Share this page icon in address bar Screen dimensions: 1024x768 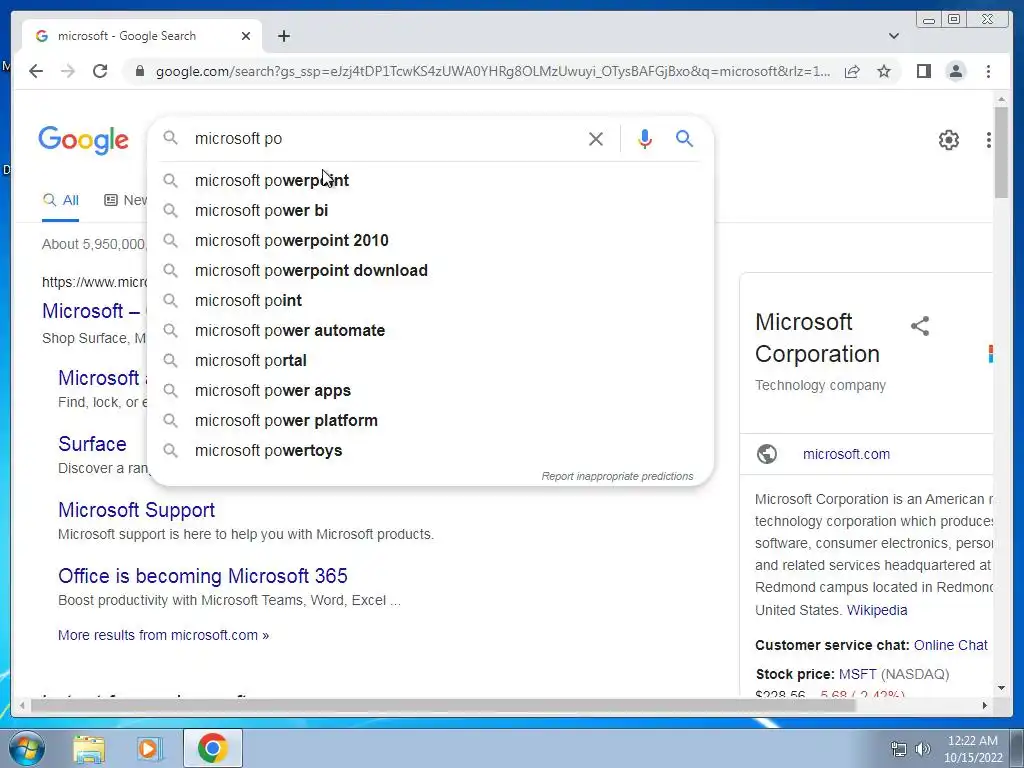point(852,71)
